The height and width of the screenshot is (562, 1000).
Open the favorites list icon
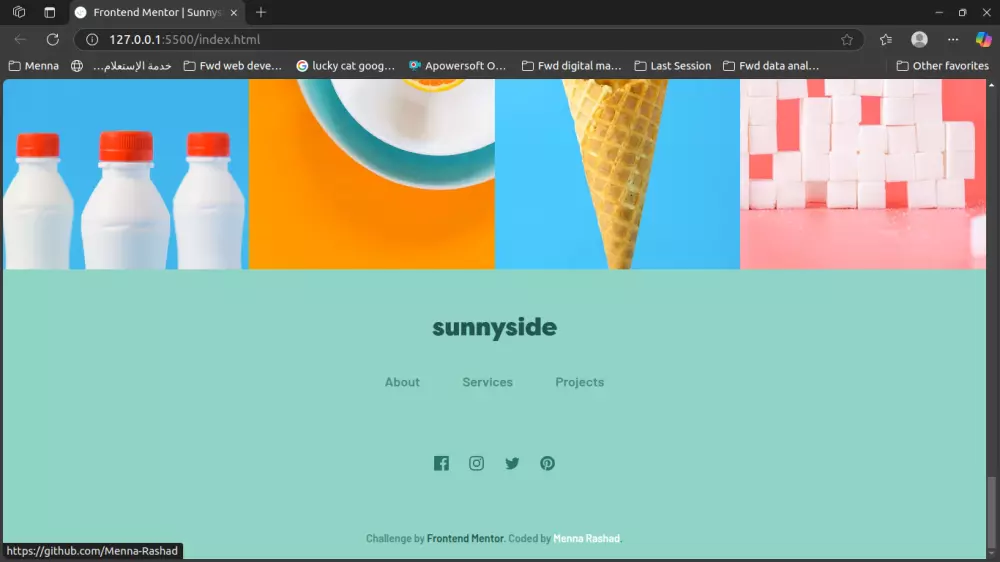[x=886, y=40]
